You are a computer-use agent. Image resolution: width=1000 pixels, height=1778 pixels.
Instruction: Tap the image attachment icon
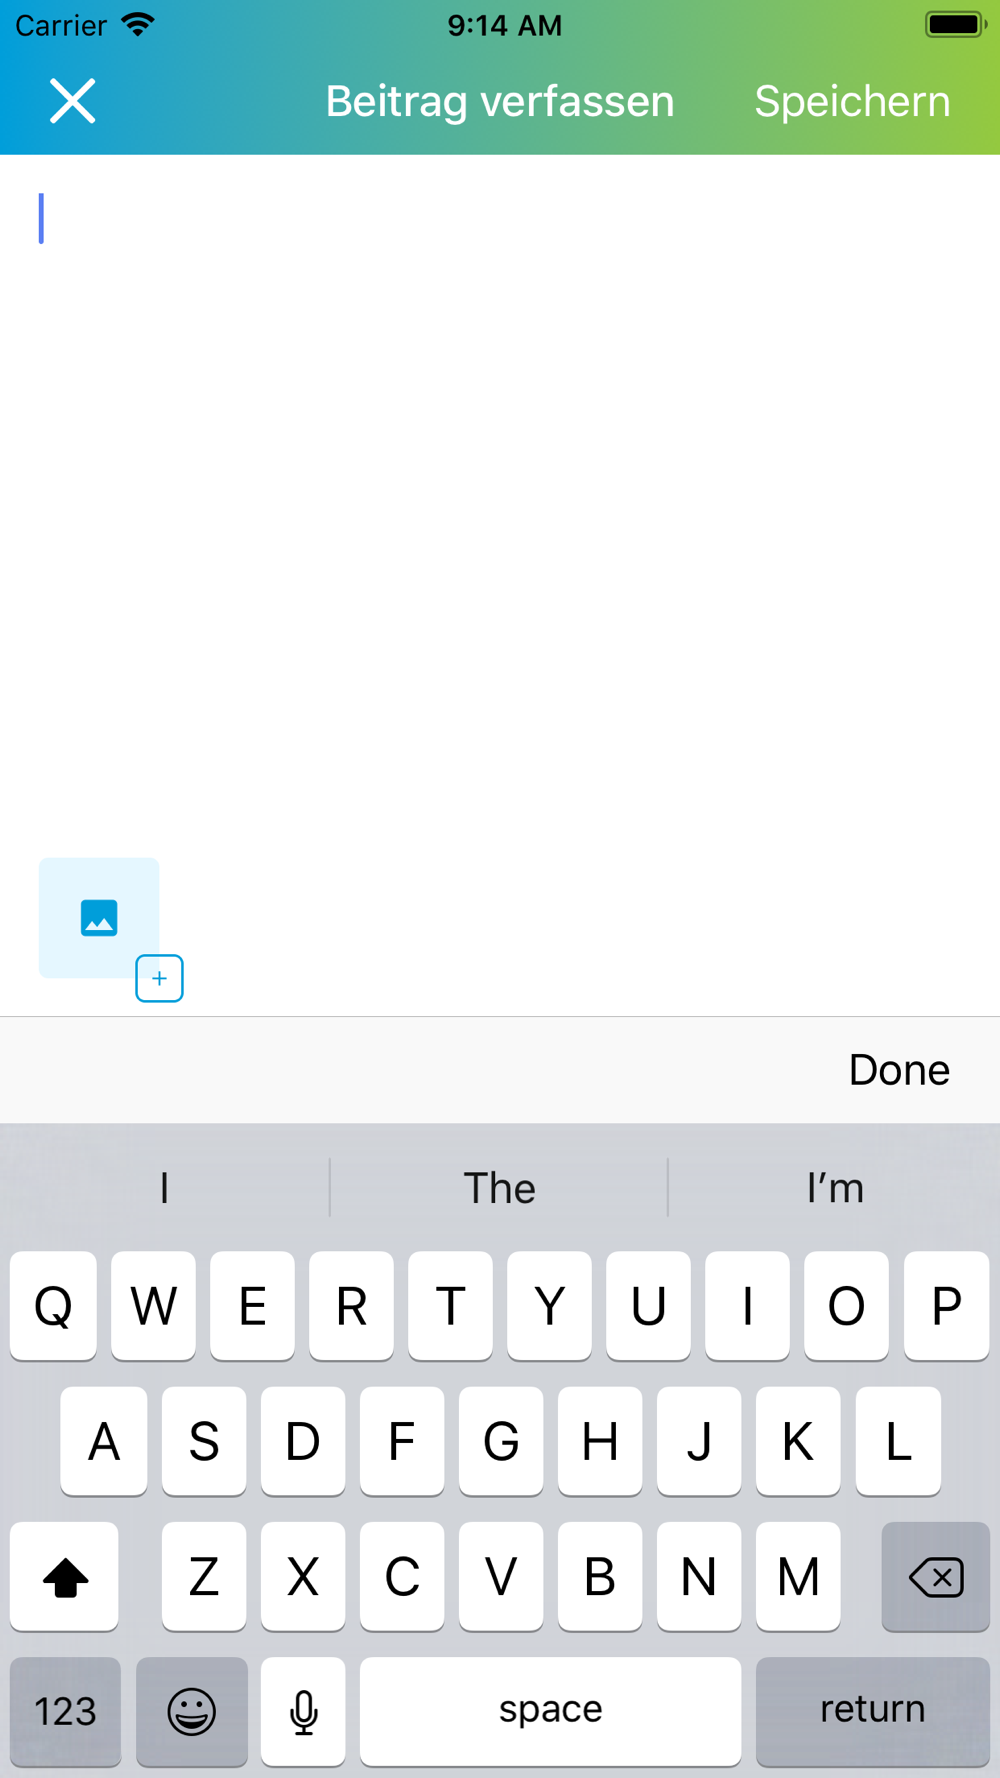coord(99,917)
